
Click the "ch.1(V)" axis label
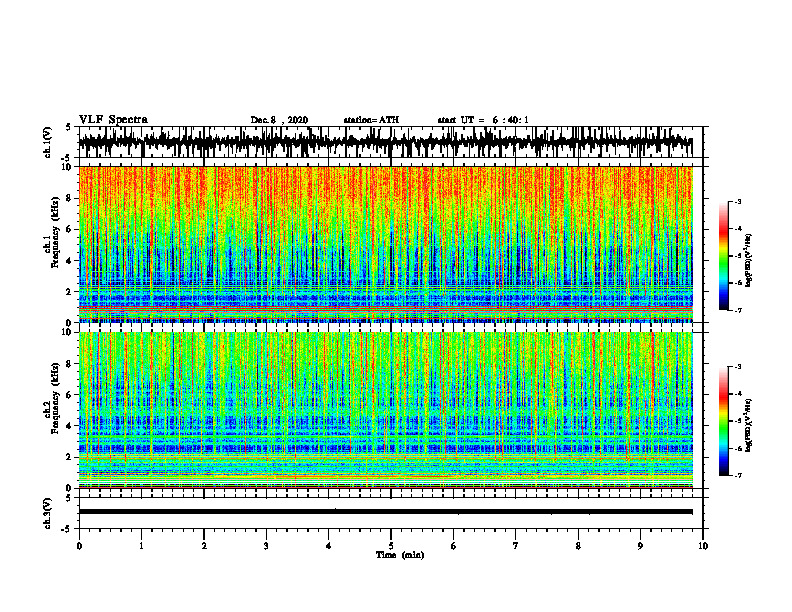tap(47, 142)
